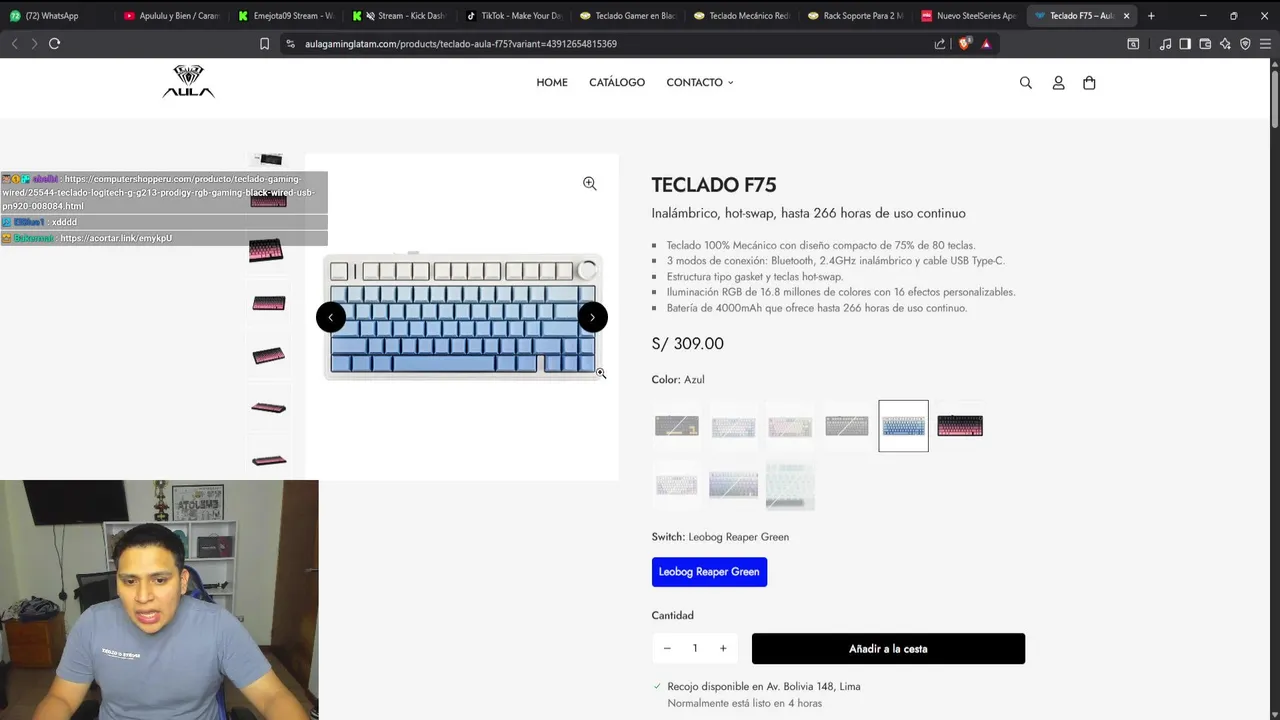
Task: Zoom product image with magnifier icon
Action: pyautogui.click(x=590, y=183)
